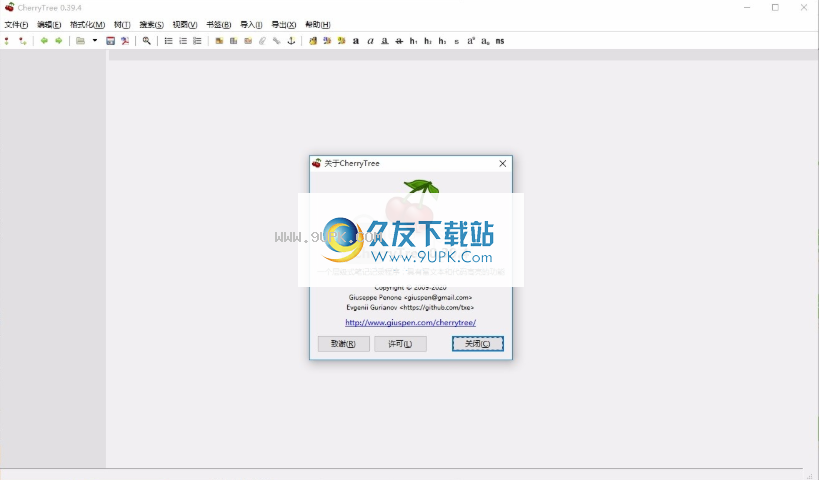Open the giuspen.com/cherrytree link
This screenshot has height=480, width=822.
tap(410, 322)
